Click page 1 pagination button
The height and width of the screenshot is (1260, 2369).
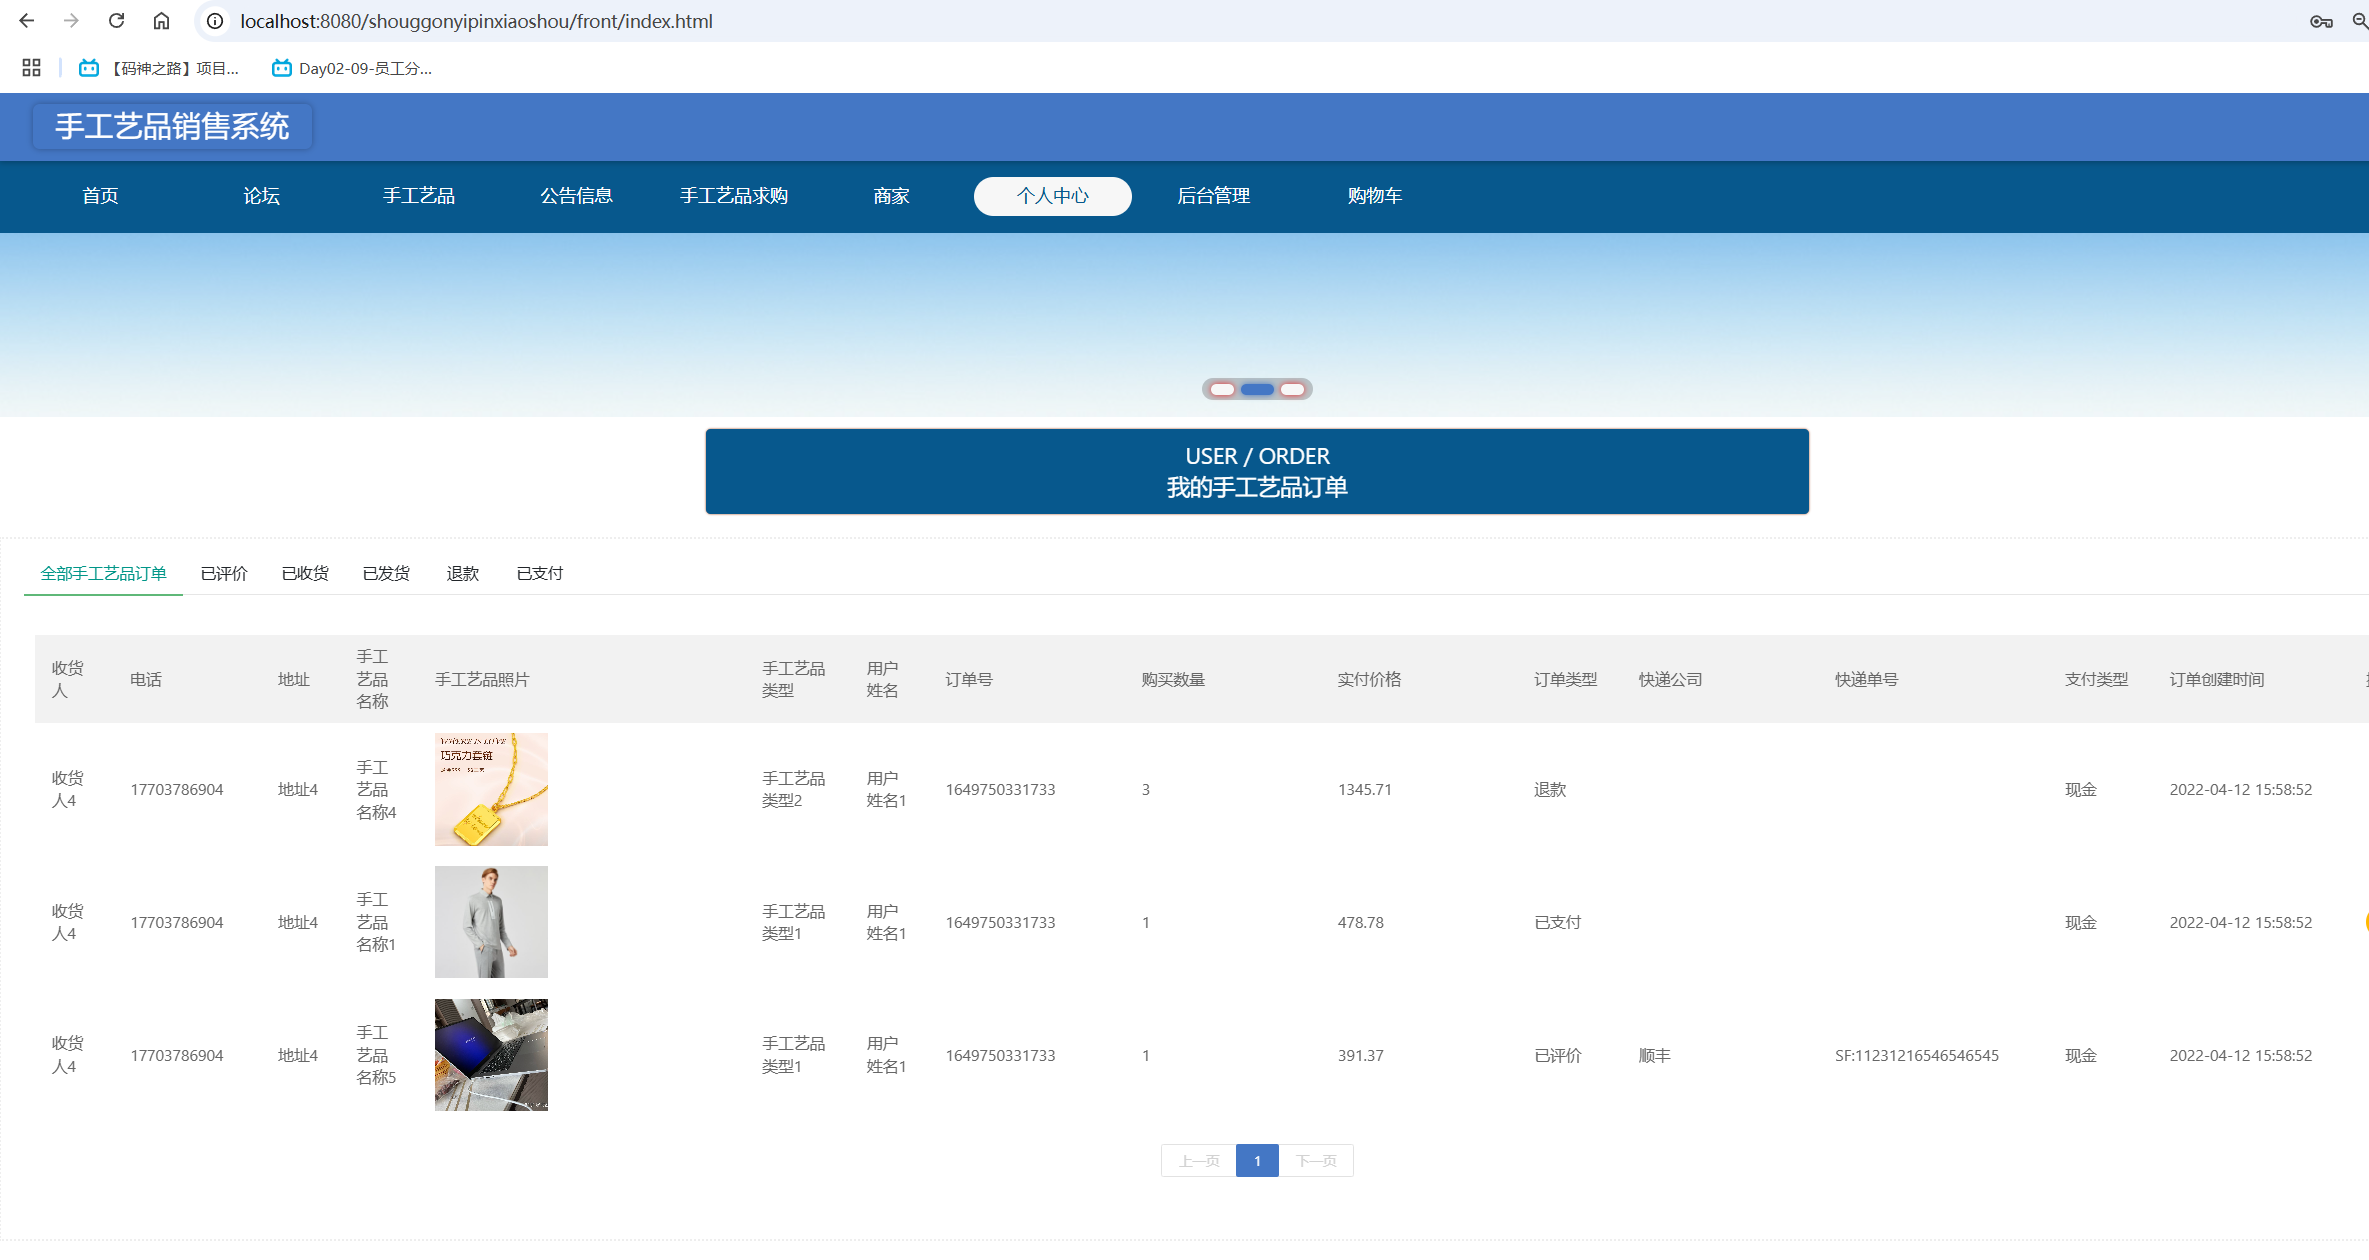(1257, 1161)
